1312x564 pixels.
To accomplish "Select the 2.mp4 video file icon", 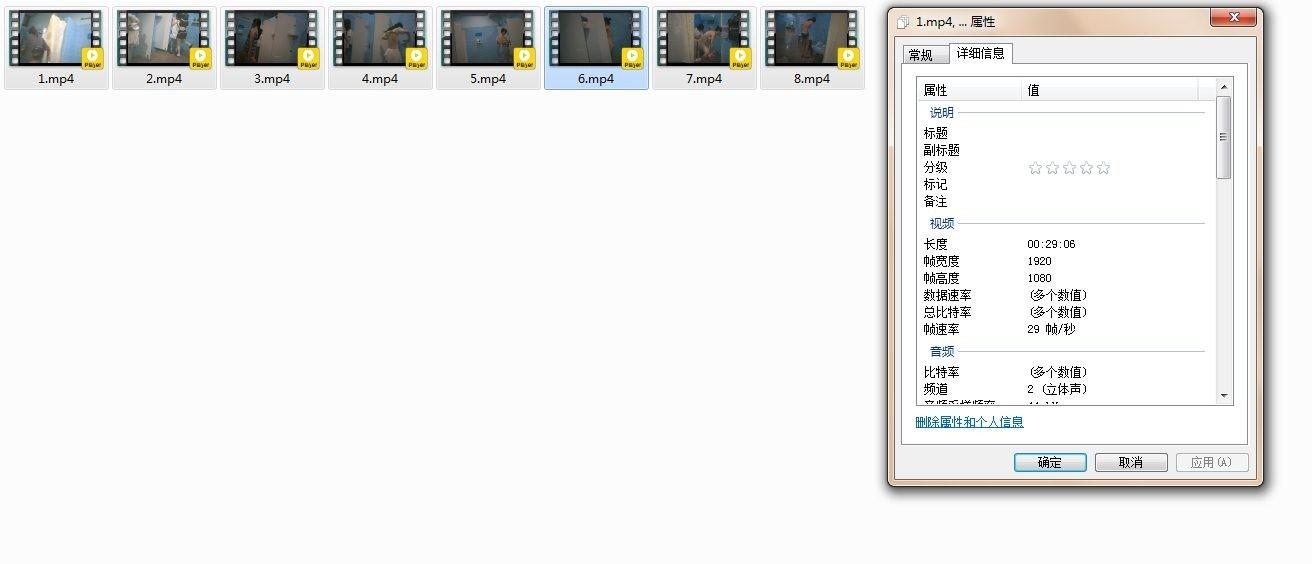I will 164,41.
